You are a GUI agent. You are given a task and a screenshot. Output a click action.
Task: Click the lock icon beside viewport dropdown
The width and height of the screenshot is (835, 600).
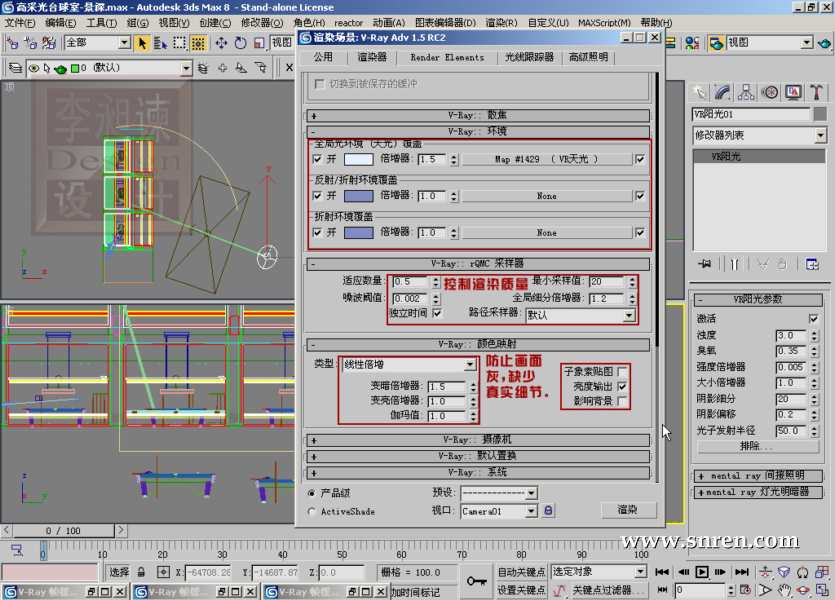(x=548, y=511)
